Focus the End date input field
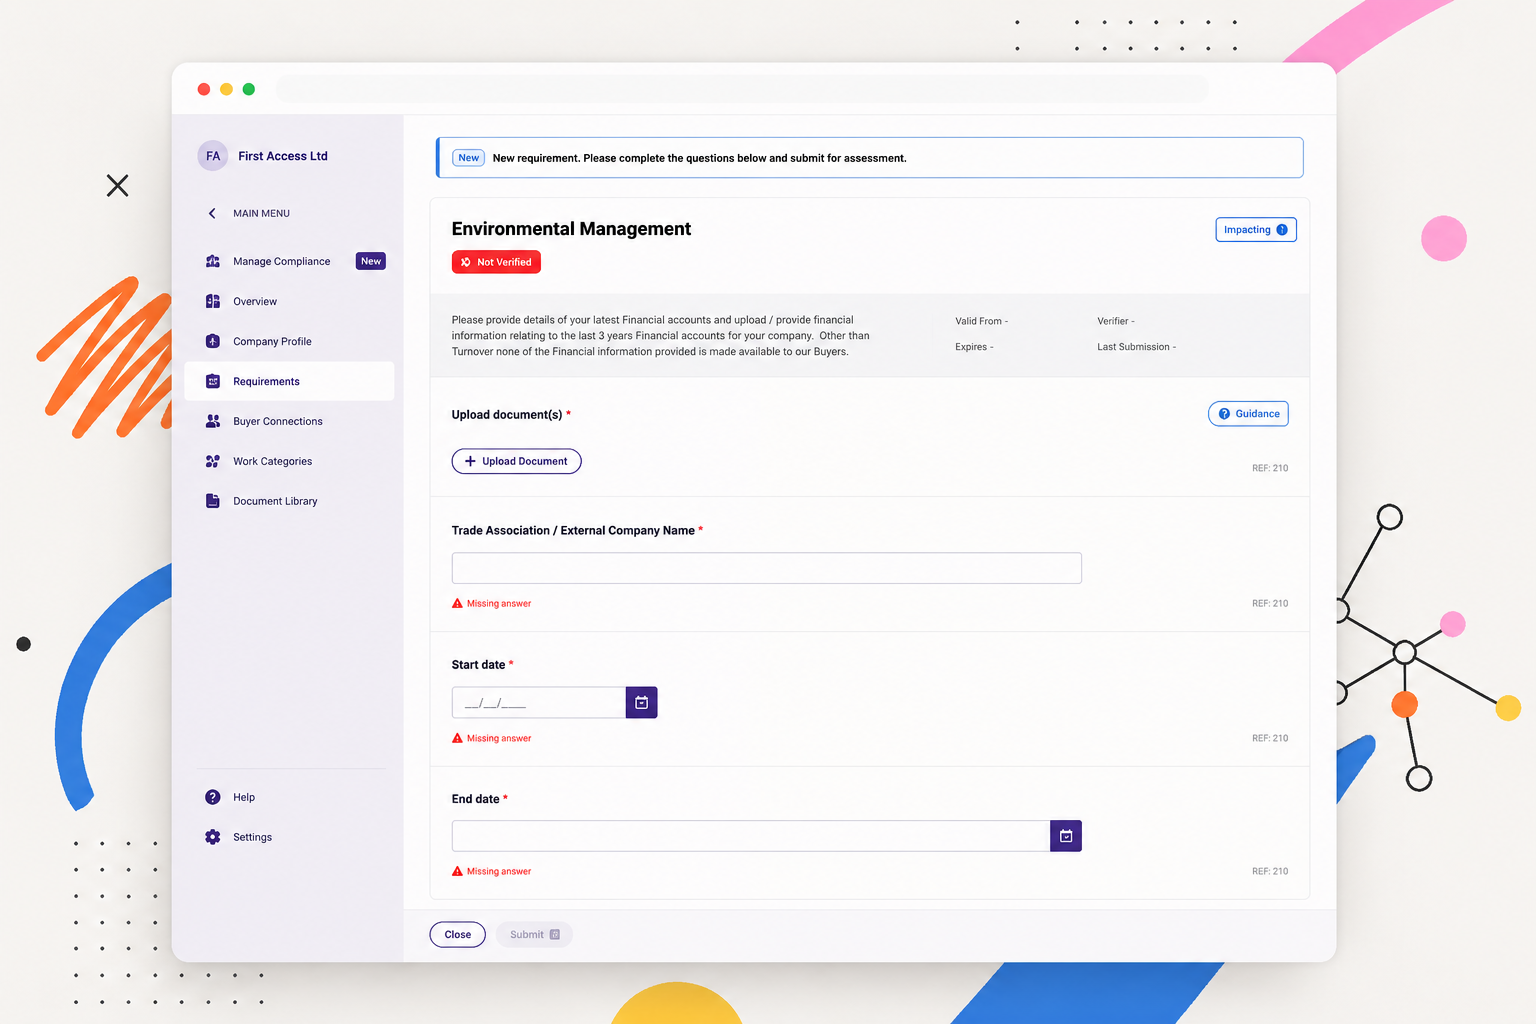Image resolution: width=1536 pixels, height=1024 pixels. 751,836
